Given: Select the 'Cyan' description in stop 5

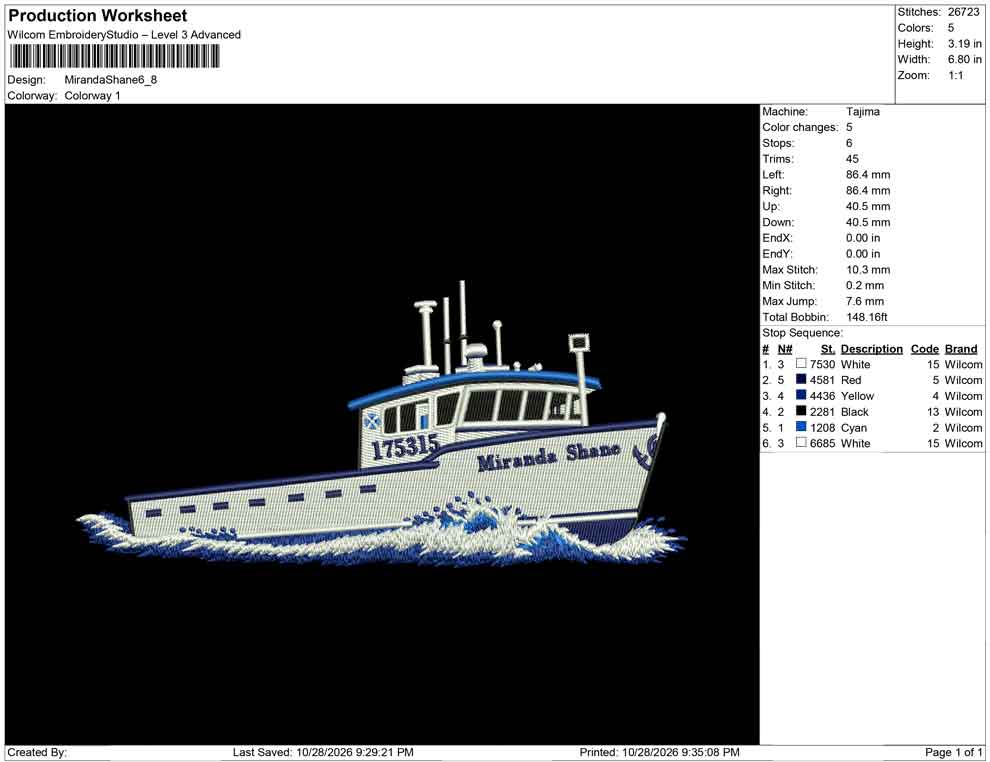Looking at the screenshot, I should (854, 427).
